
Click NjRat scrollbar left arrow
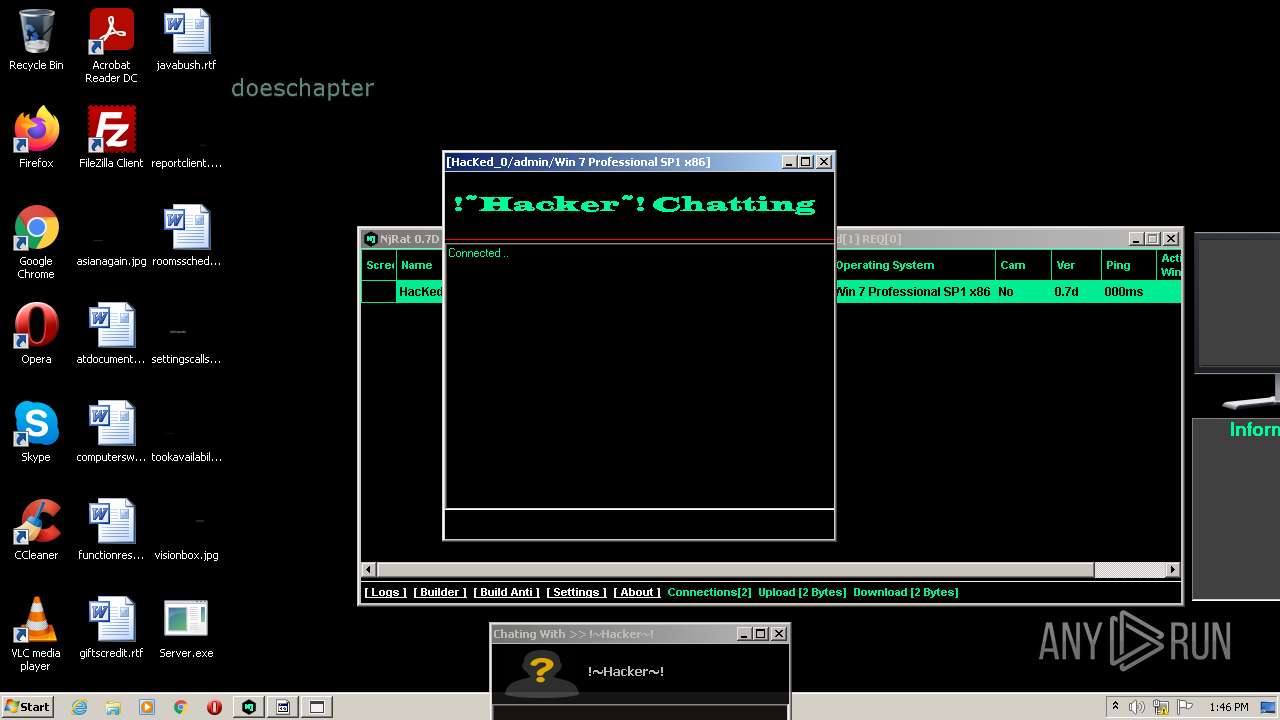pos(368,570)
